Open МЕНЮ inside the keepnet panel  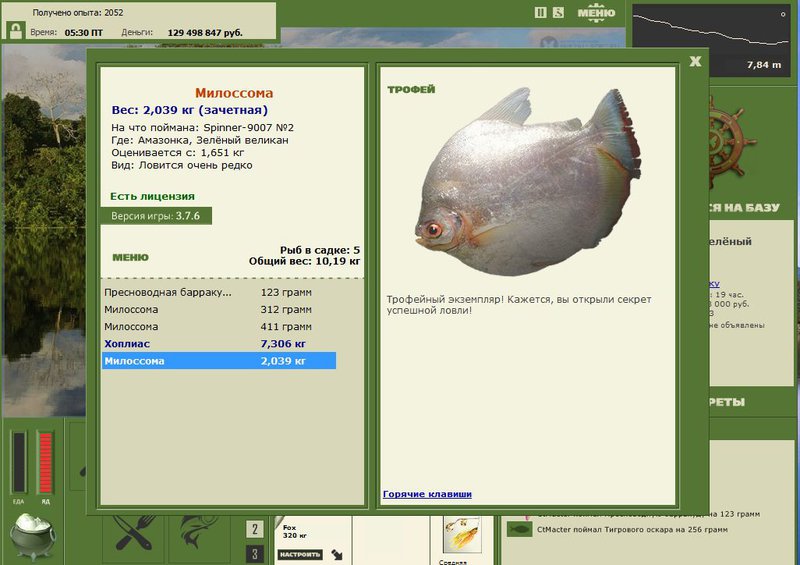[130, 257]
